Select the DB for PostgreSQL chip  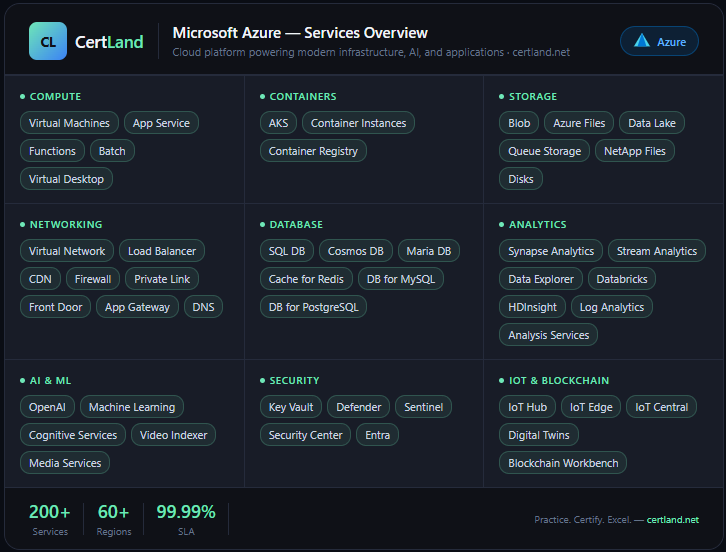point(313,307)
